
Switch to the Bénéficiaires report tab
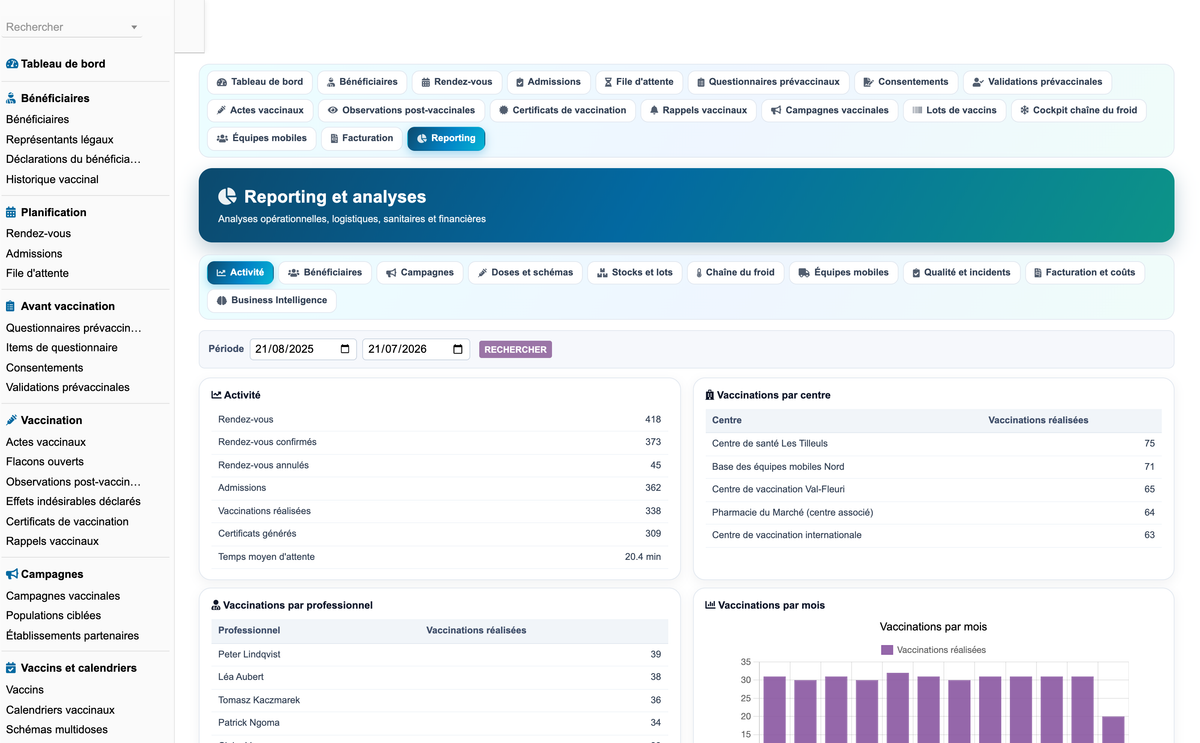[x=325, y=272]
